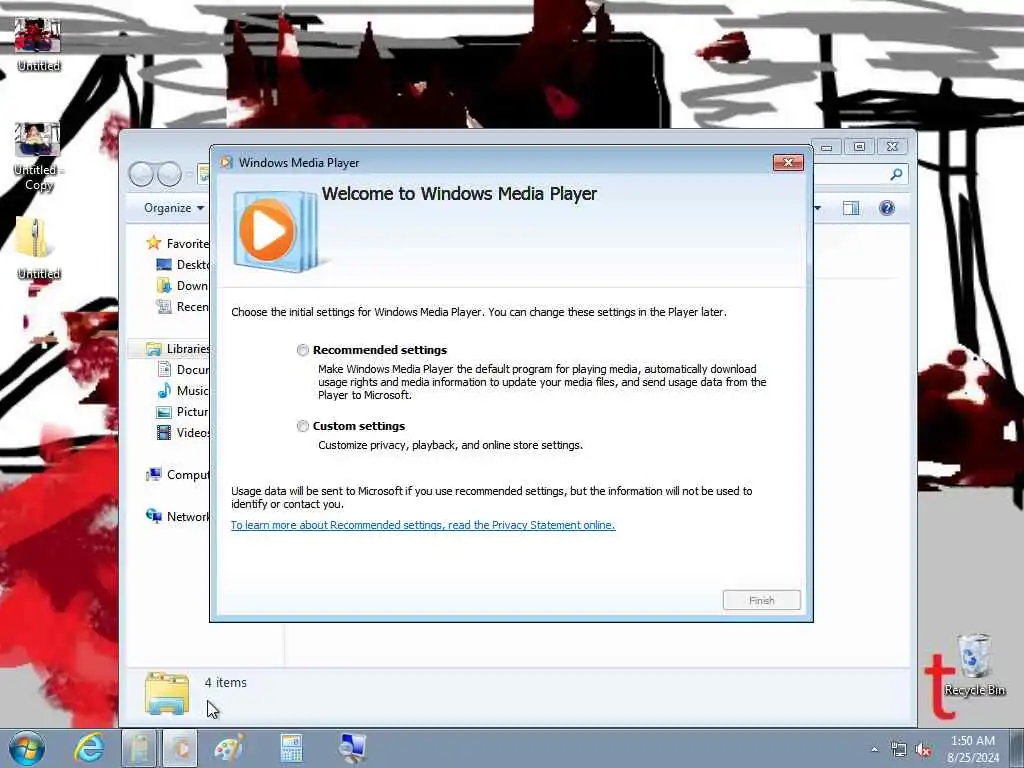The image size is (1024, 768).
Task: Select the Recommended settings radio button
Action: [x=302, y=350]
